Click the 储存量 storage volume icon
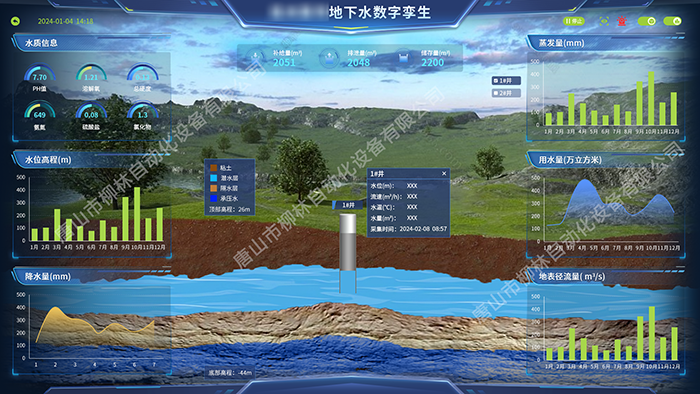This screenshot has width=700, height=394. pyautogui.click(x=404, y=58)
